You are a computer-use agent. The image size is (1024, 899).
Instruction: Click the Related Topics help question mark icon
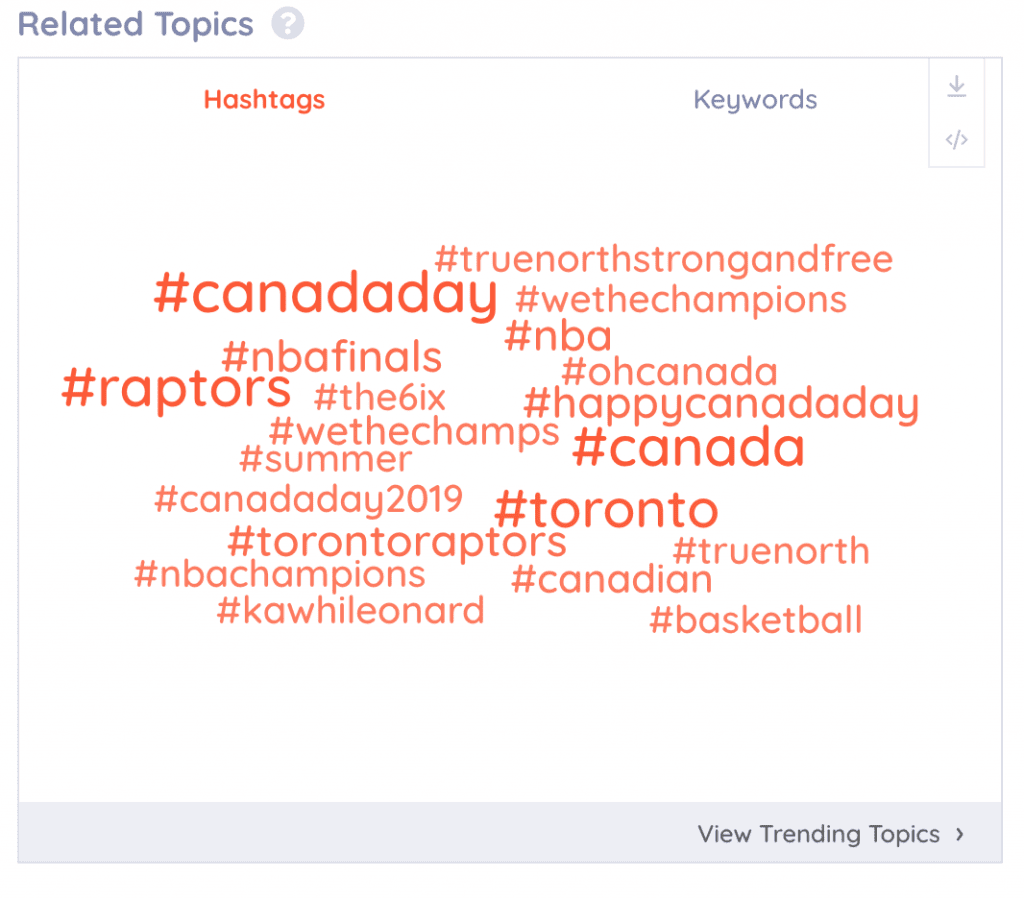(x=287, y=24)
